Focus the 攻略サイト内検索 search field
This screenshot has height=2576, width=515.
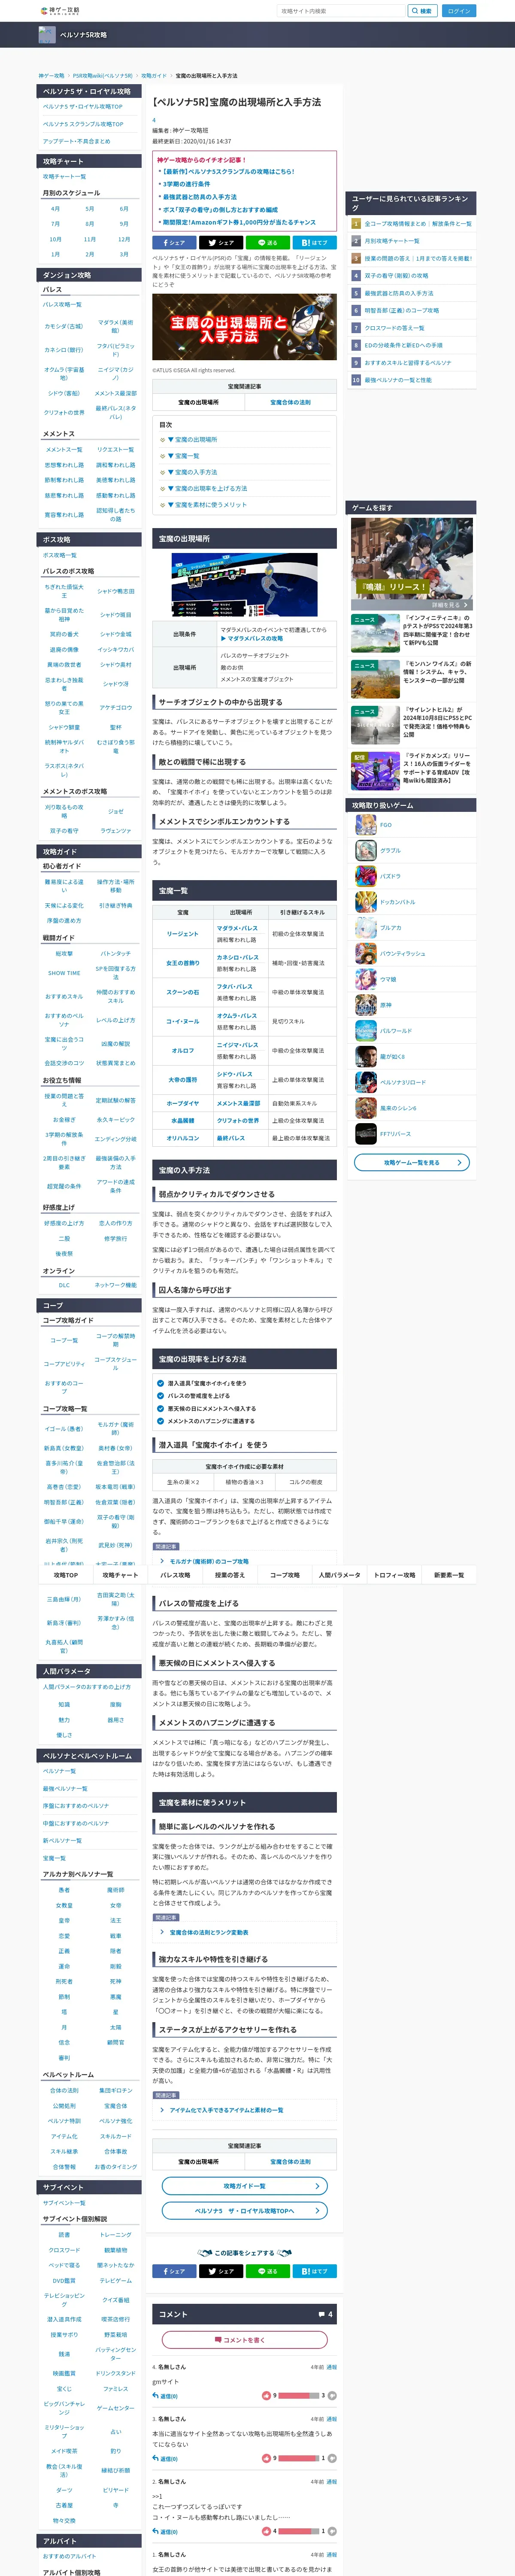point(341,11)
